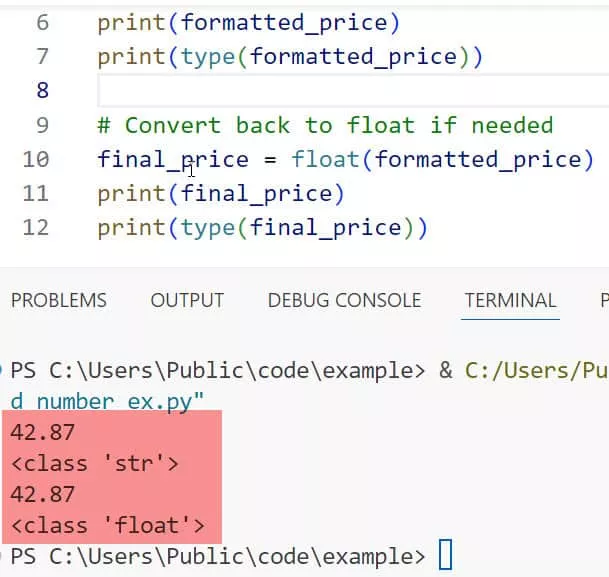Viewport: 609px width, 577px height.
Task: Click line number 11 in the gutter
Action: click(x=35, y=193)
